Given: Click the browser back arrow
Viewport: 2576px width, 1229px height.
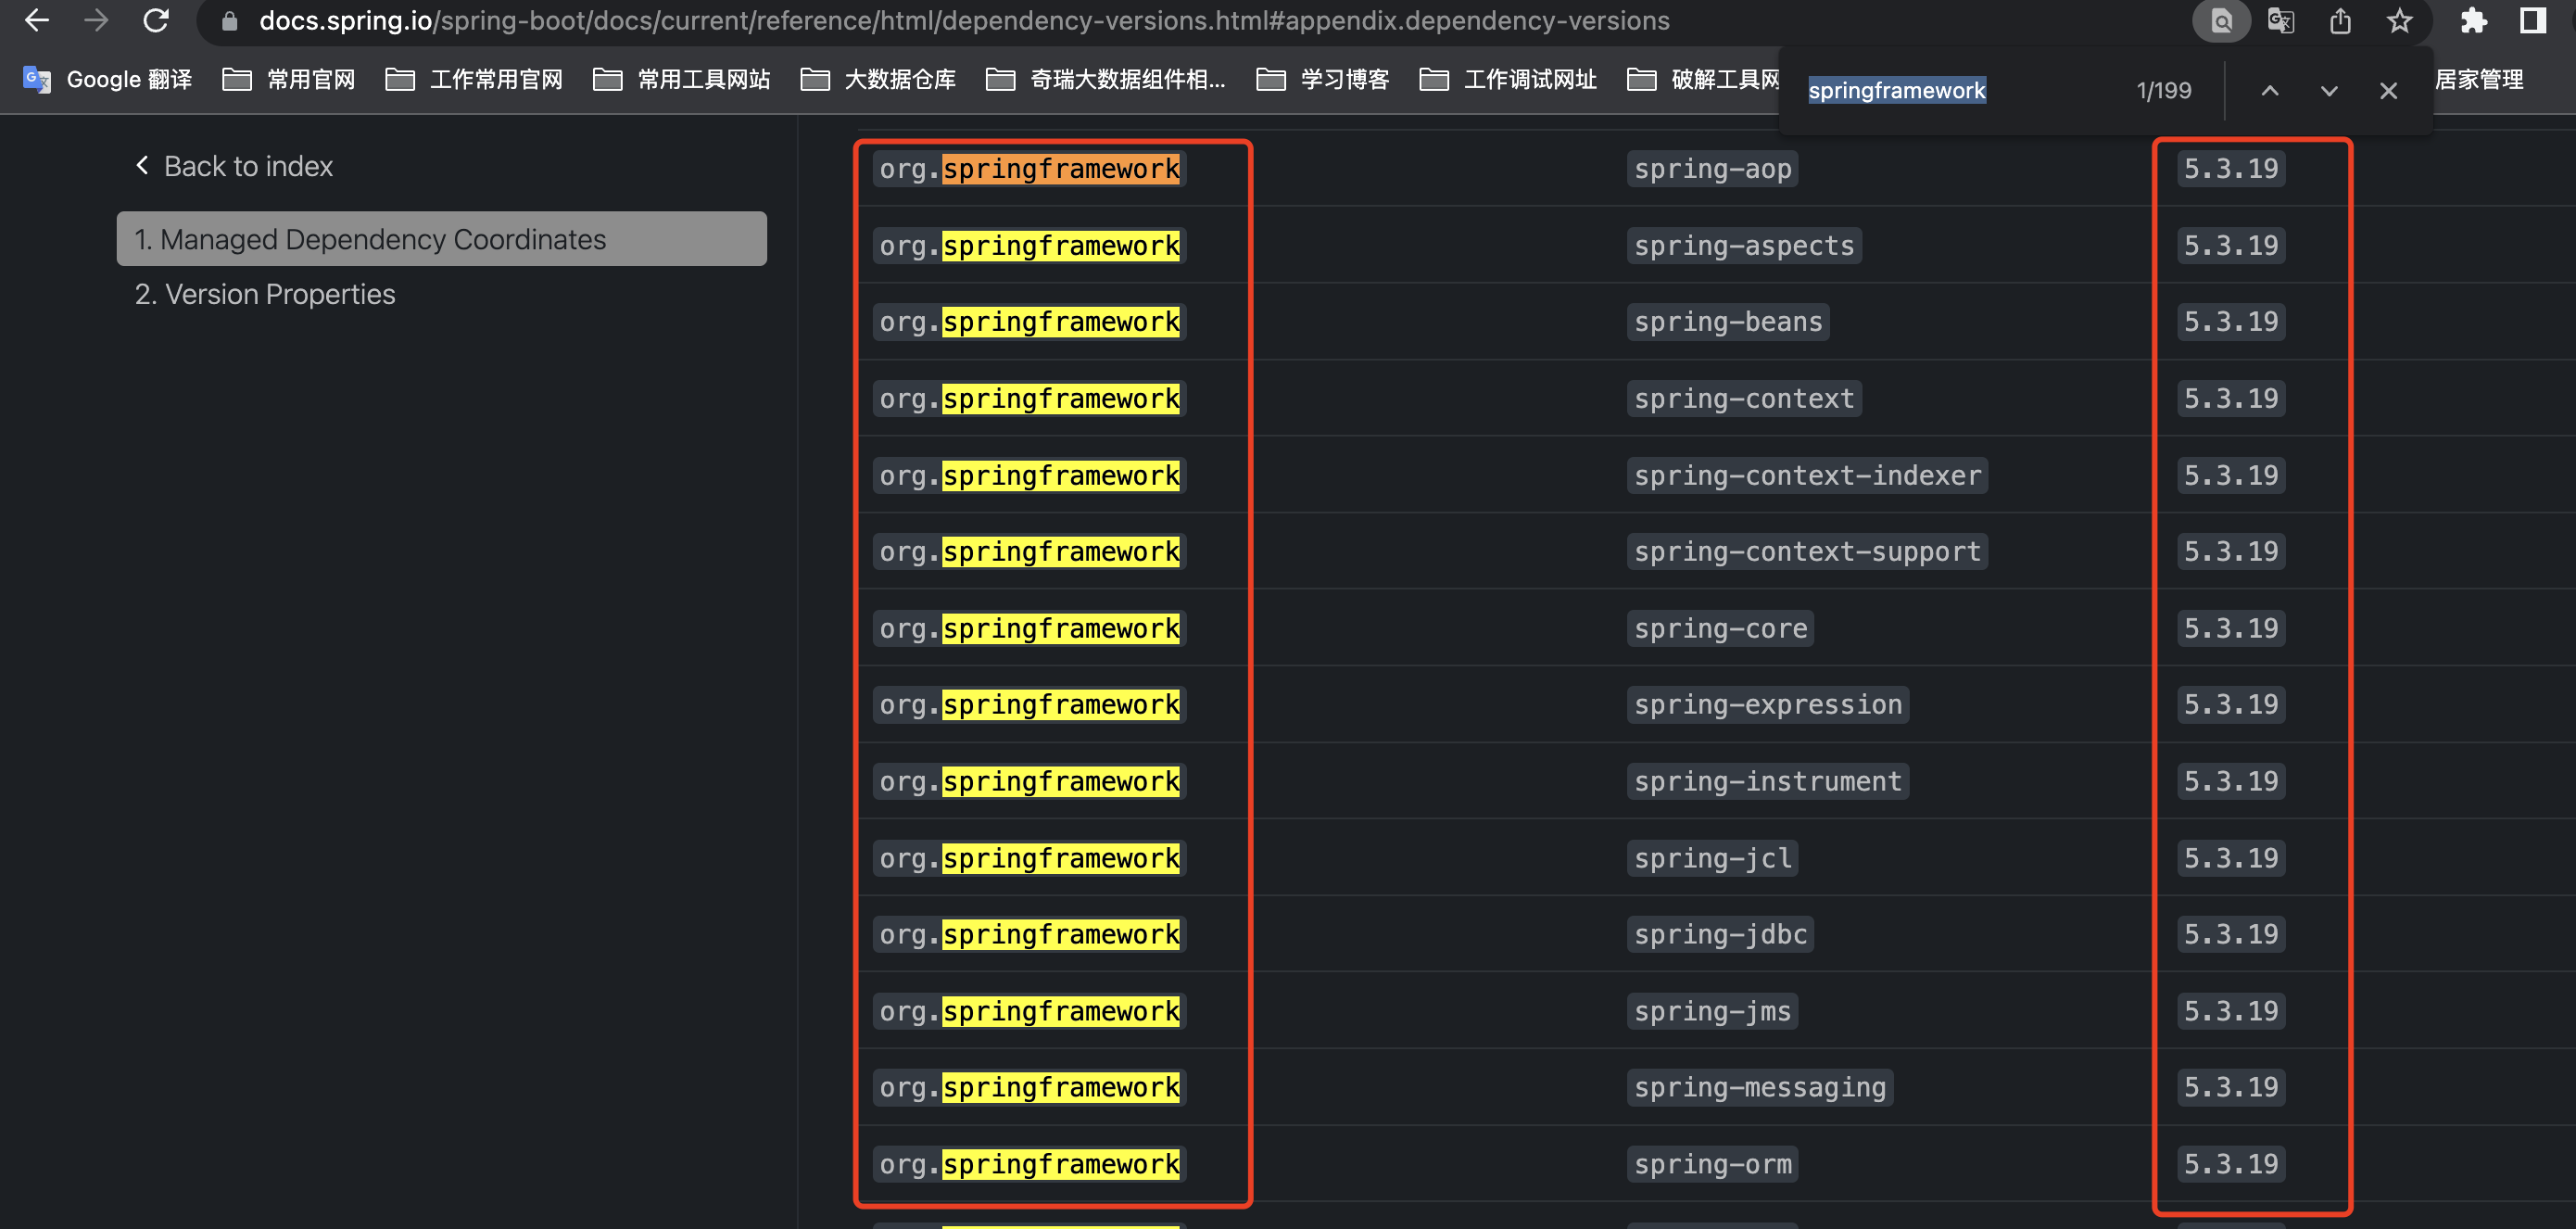Looking at the screenshot, I should coord(37,20).
